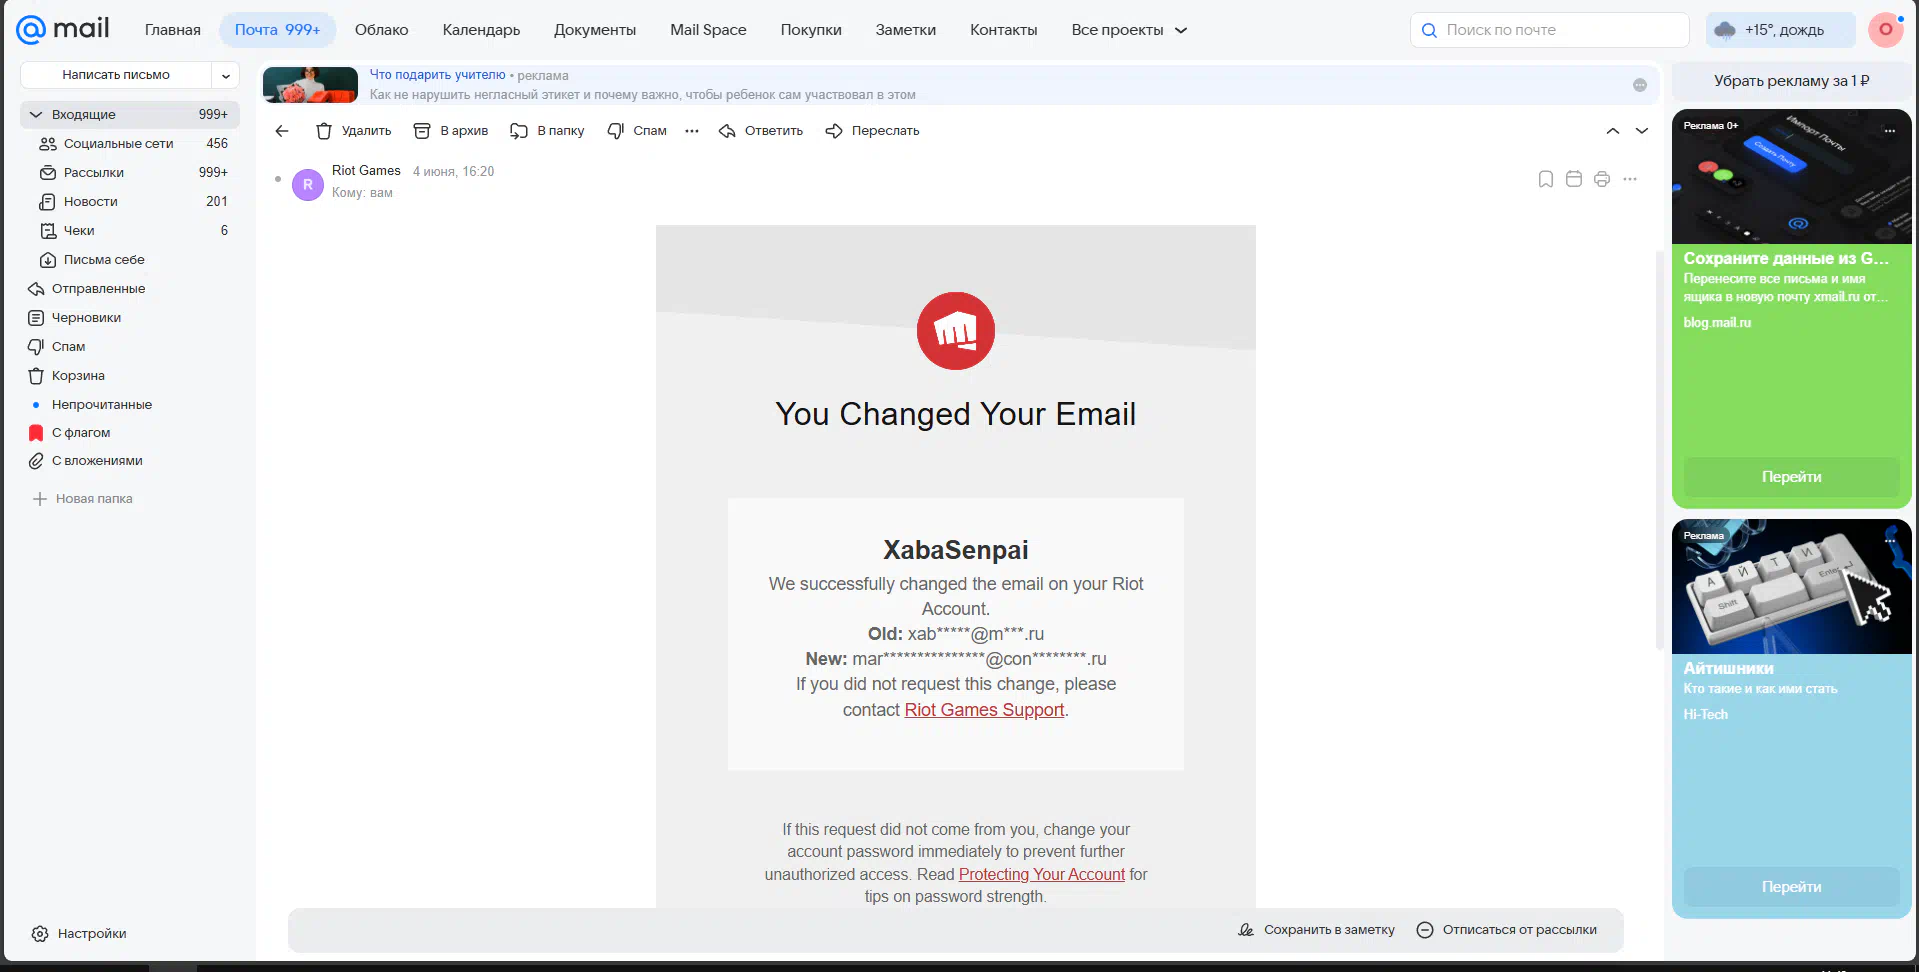
Task: Open the Спам folder in the sidebar
Action: [x=130, y=347]
